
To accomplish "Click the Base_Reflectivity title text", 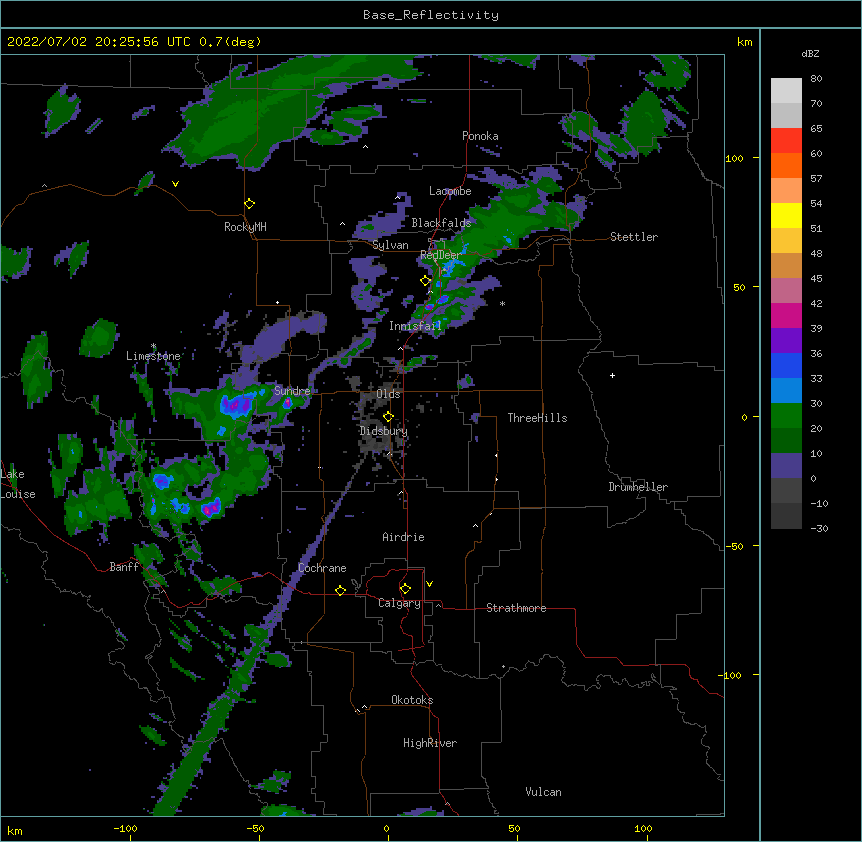I will 431,15.
